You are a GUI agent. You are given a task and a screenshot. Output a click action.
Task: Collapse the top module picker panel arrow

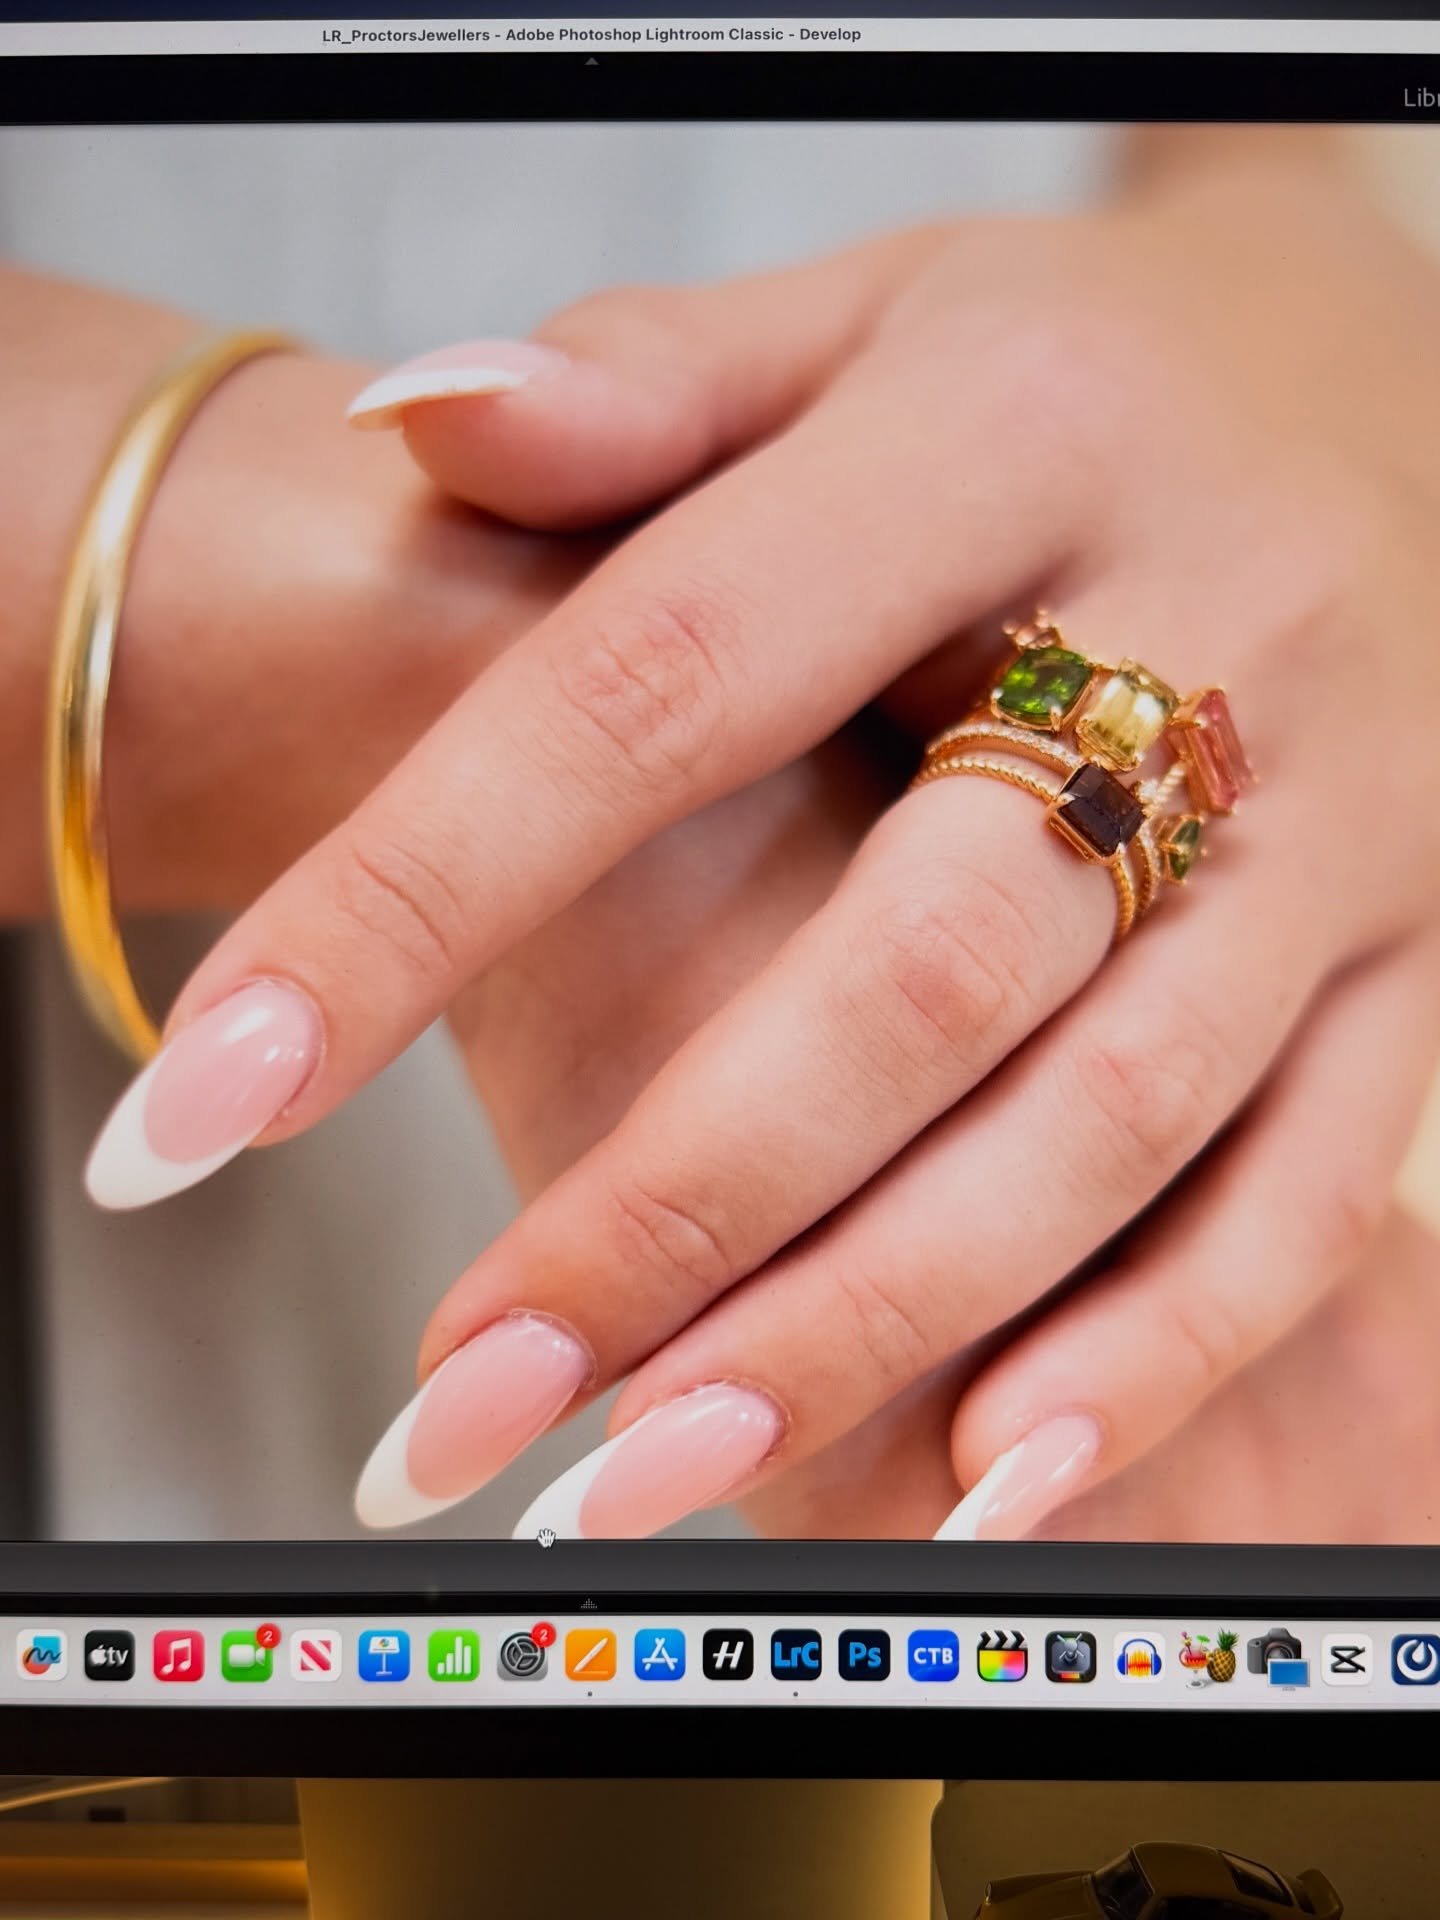click(592, 61)
